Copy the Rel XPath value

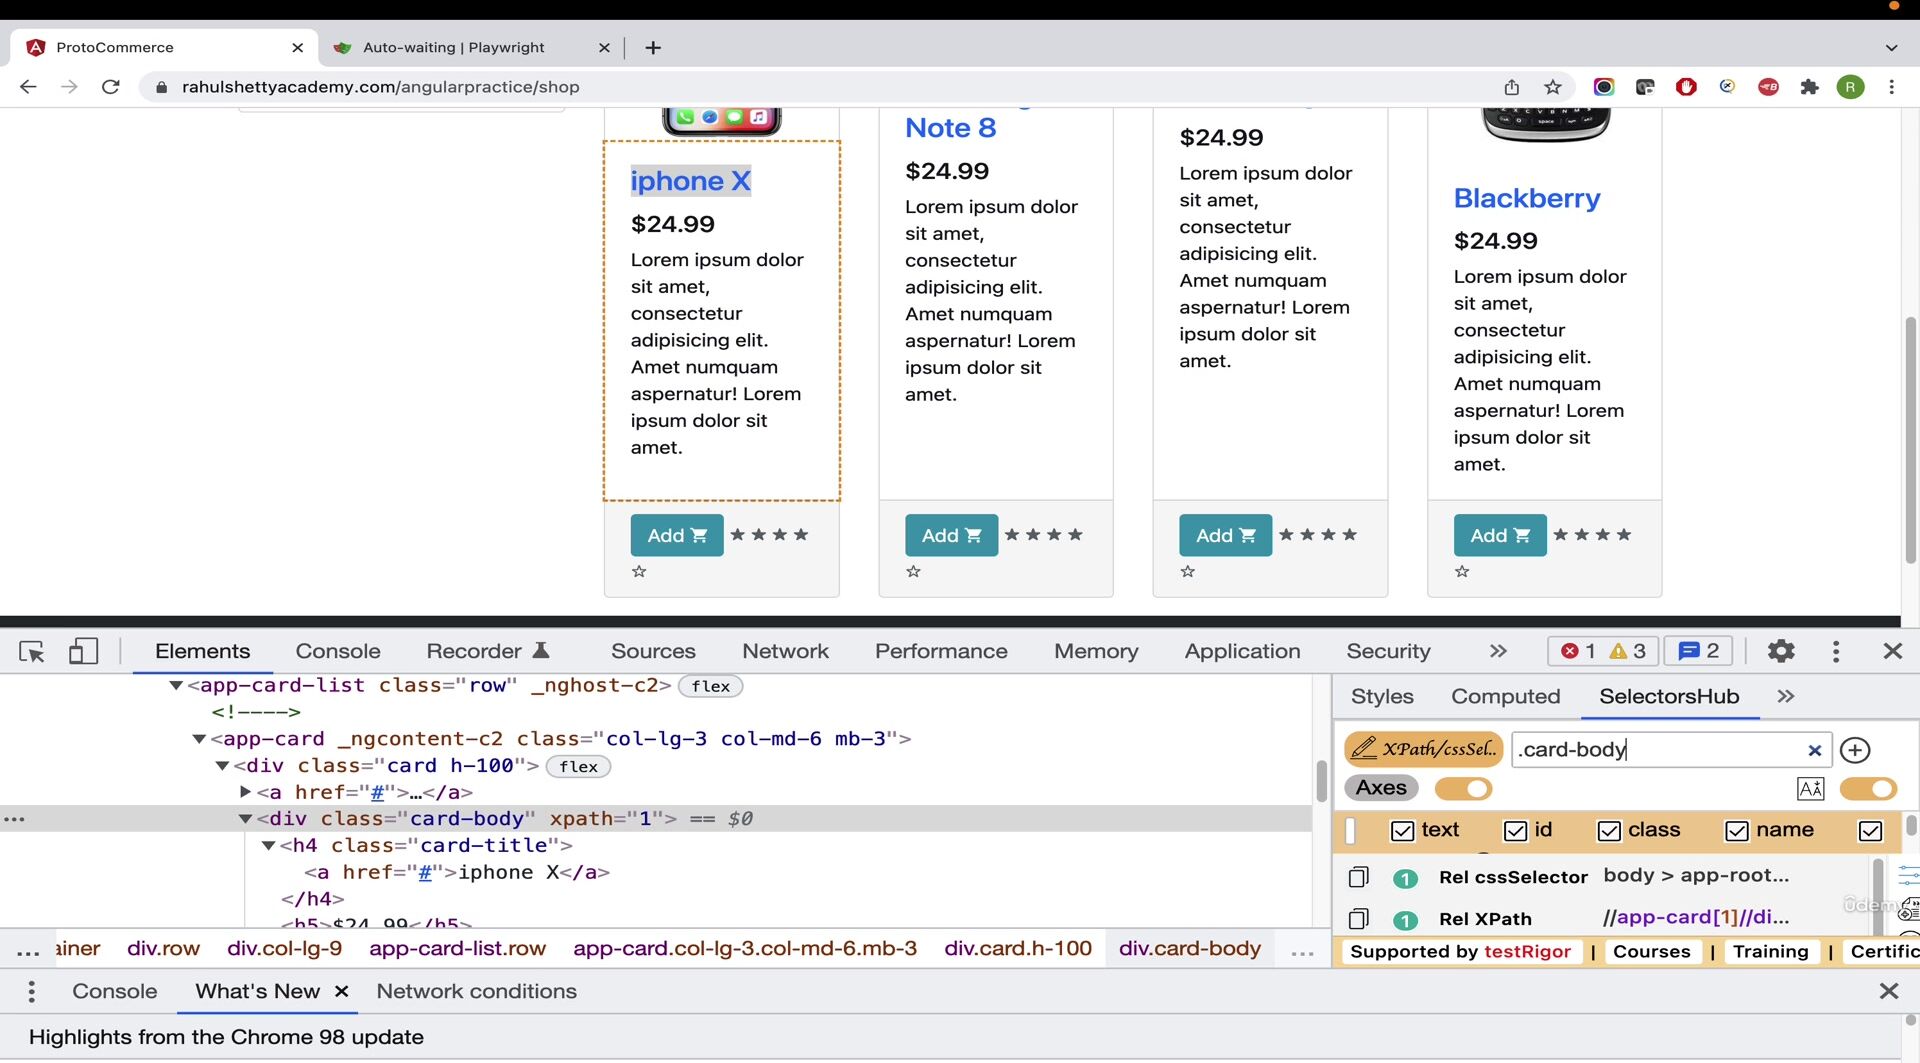(1358, 919)
